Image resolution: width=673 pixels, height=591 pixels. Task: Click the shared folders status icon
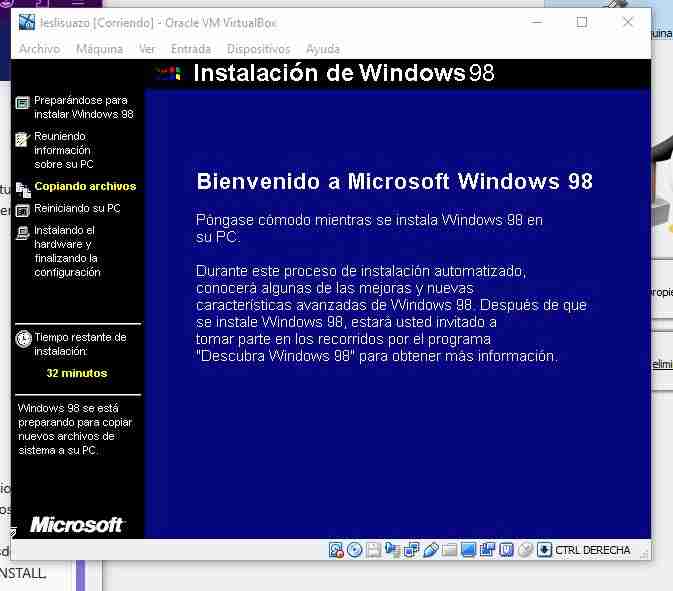coord(449,550)
